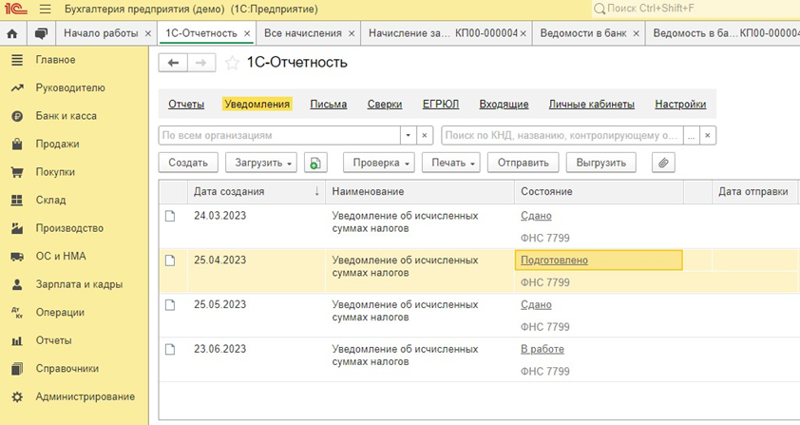This screenshot has width=800, height=425.
Task: Click the Отчеты bar chart icon
Action: (17, 341)
